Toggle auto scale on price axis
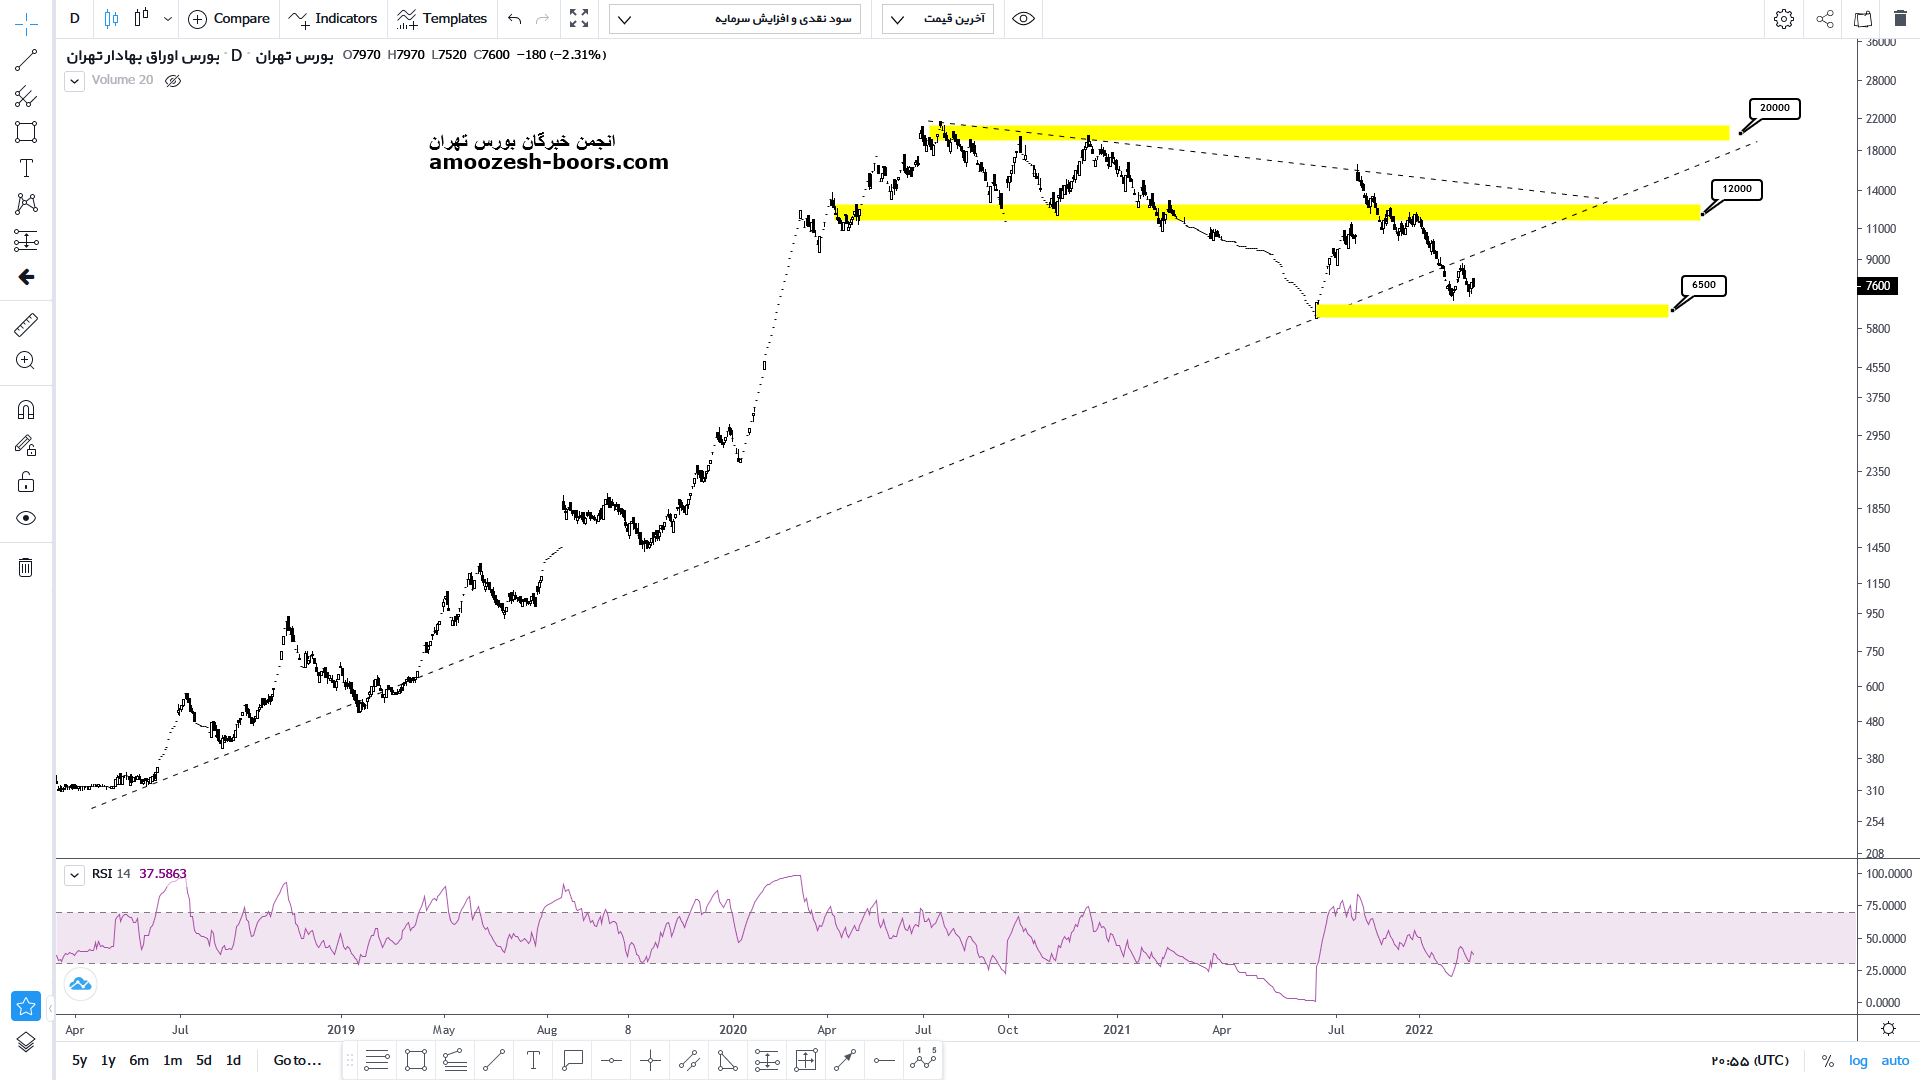This screenshot has height=1080, width=1920. click(1895, 1061)
